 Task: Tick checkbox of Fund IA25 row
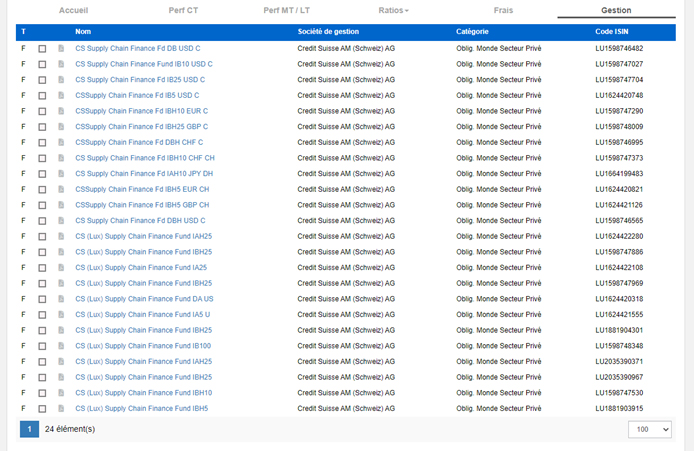(42, 268)
